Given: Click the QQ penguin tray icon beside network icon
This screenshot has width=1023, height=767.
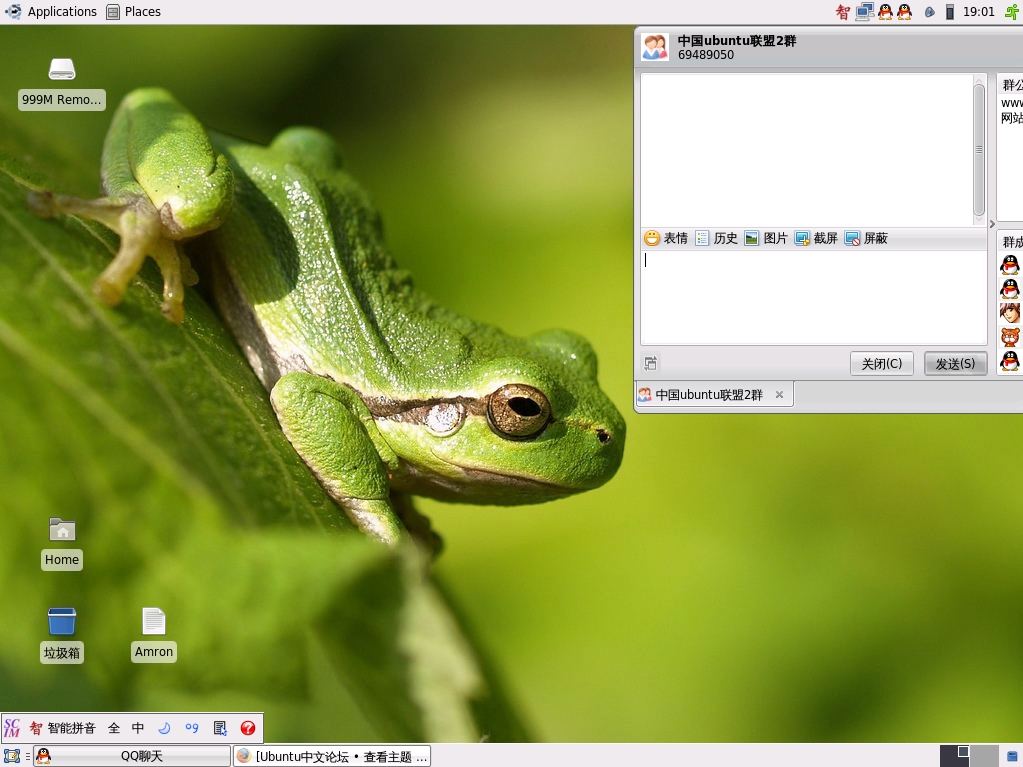Looking at the screenshot, I should 885,12.
